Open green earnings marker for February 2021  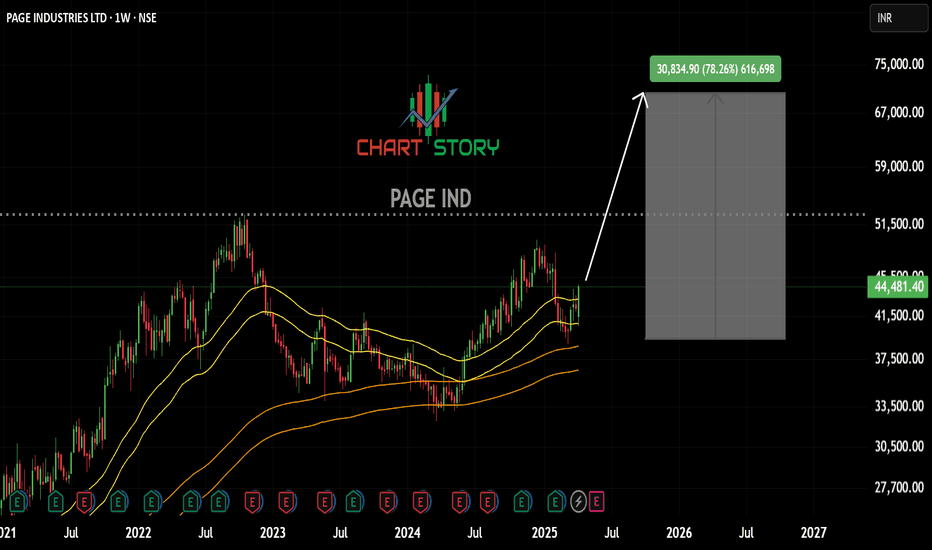(18, 502)
